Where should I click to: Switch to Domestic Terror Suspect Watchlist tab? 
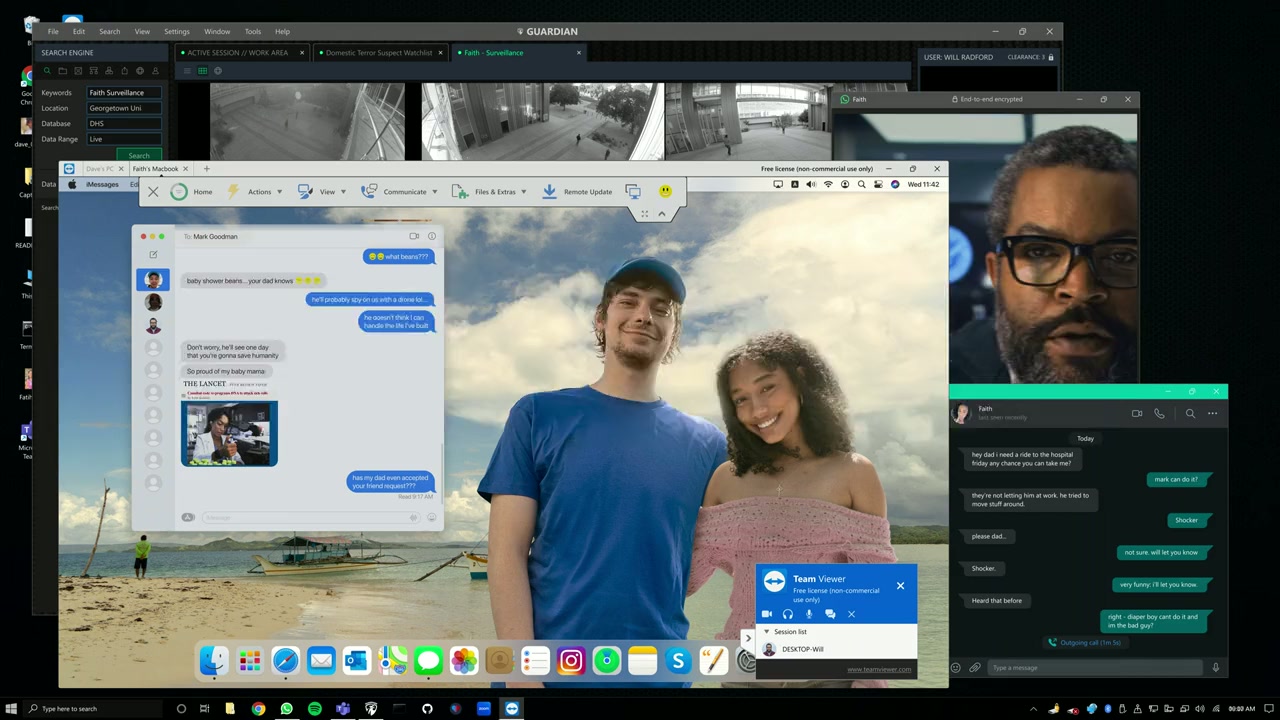pos(378,53)
